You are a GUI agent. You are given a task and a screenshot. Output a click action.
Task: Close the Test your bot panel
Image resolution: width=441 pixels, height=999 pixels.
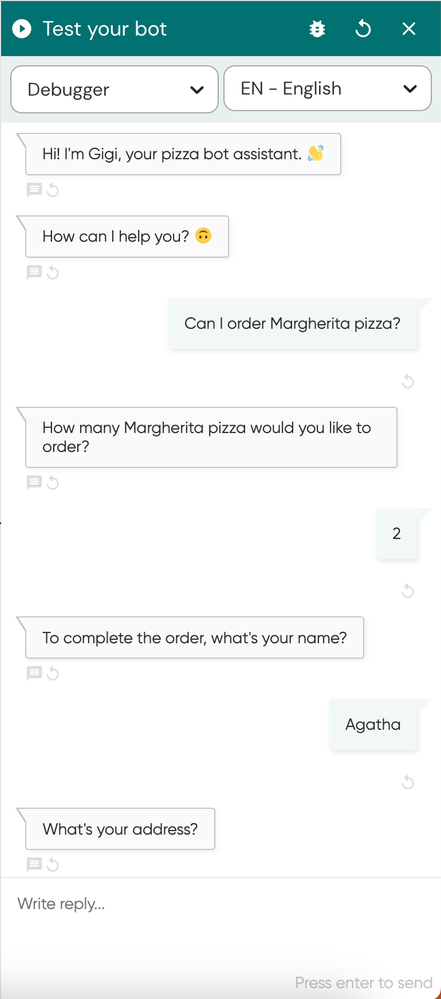[x=408, y=29]
